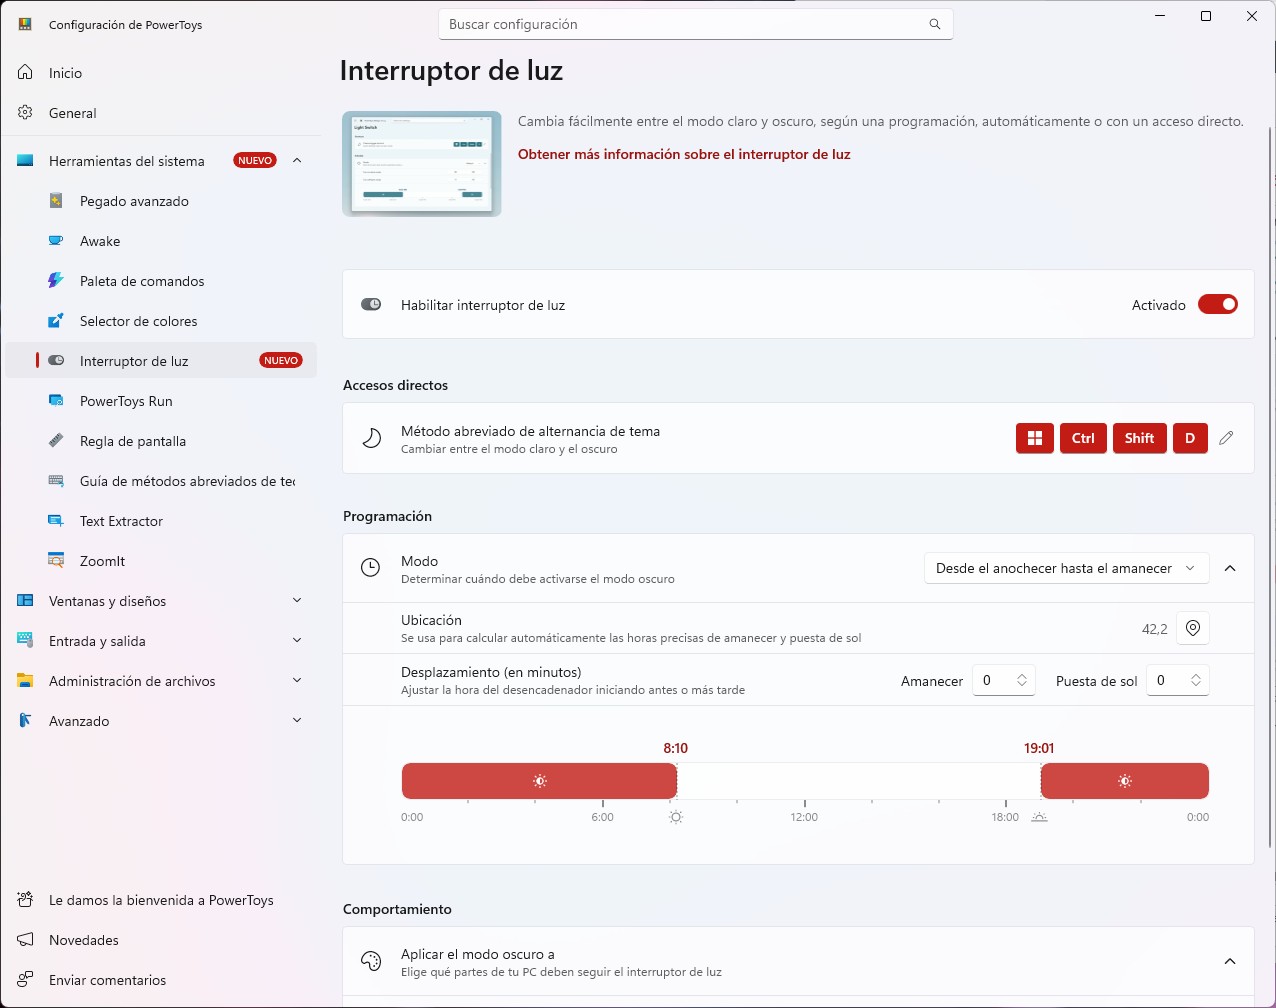Click the early-morning dark mode timeline bar
This screenshot has width=1276, height=1008.
pos(540,781)
